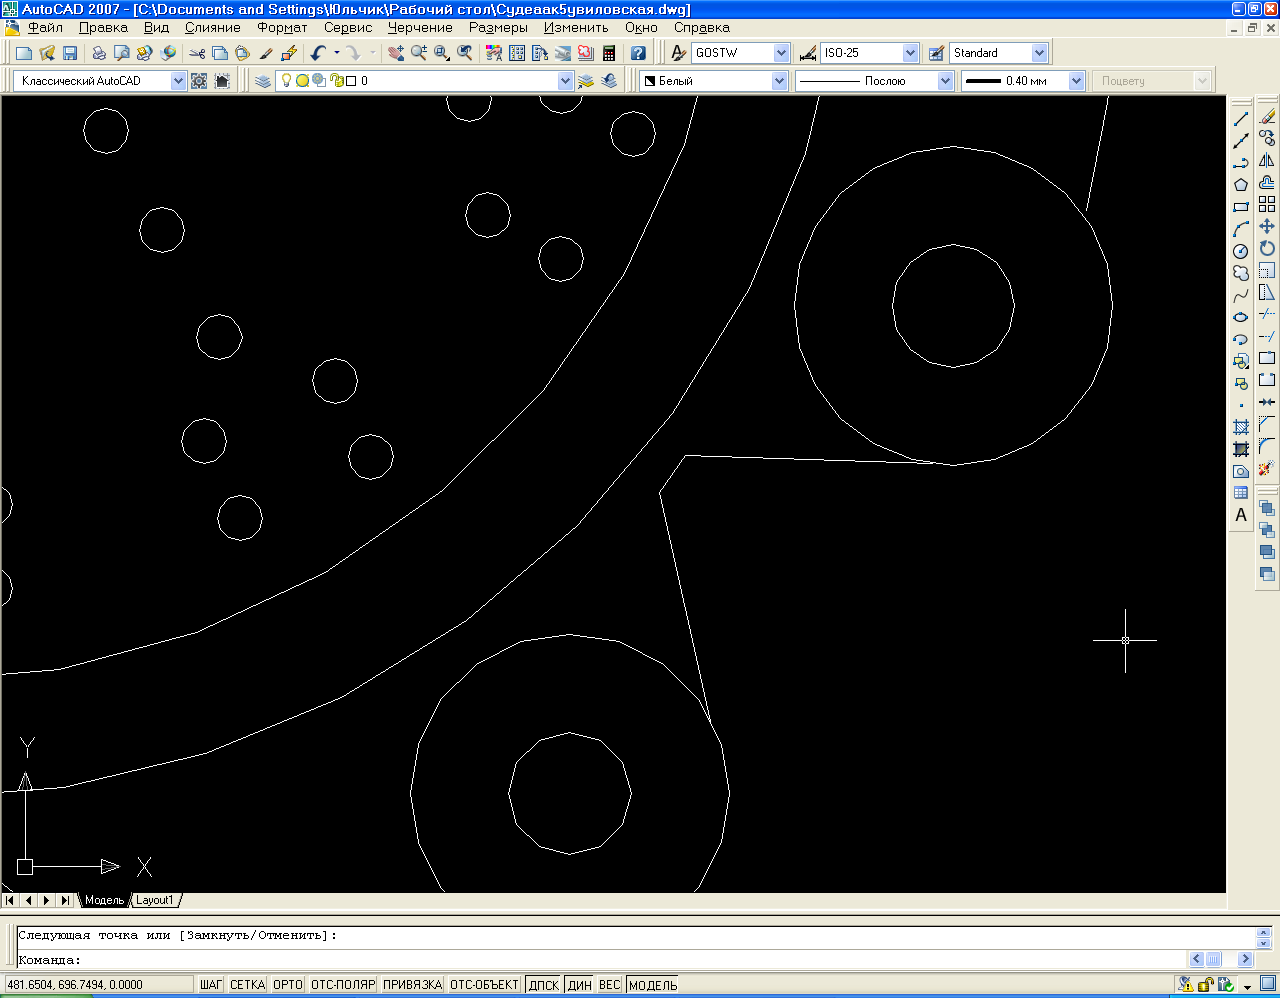
Task: Click the Undo arrow button
Action: pyautogui.click(x=318, y=53)
